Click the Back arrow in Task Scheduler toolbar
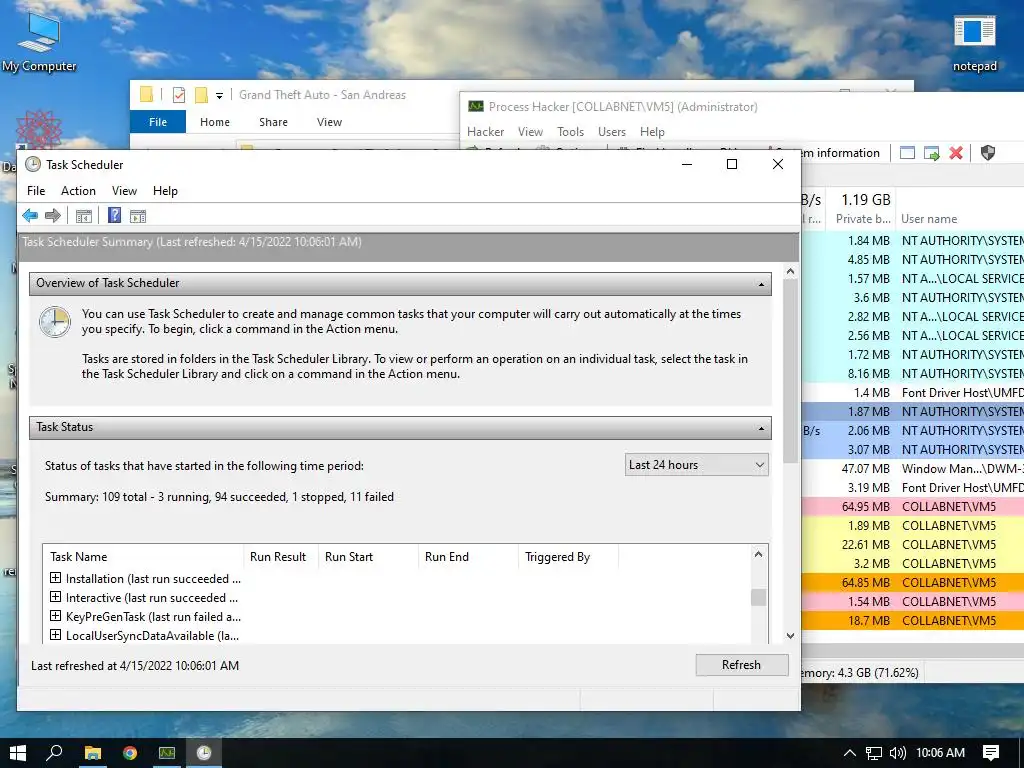 (30, 216)
